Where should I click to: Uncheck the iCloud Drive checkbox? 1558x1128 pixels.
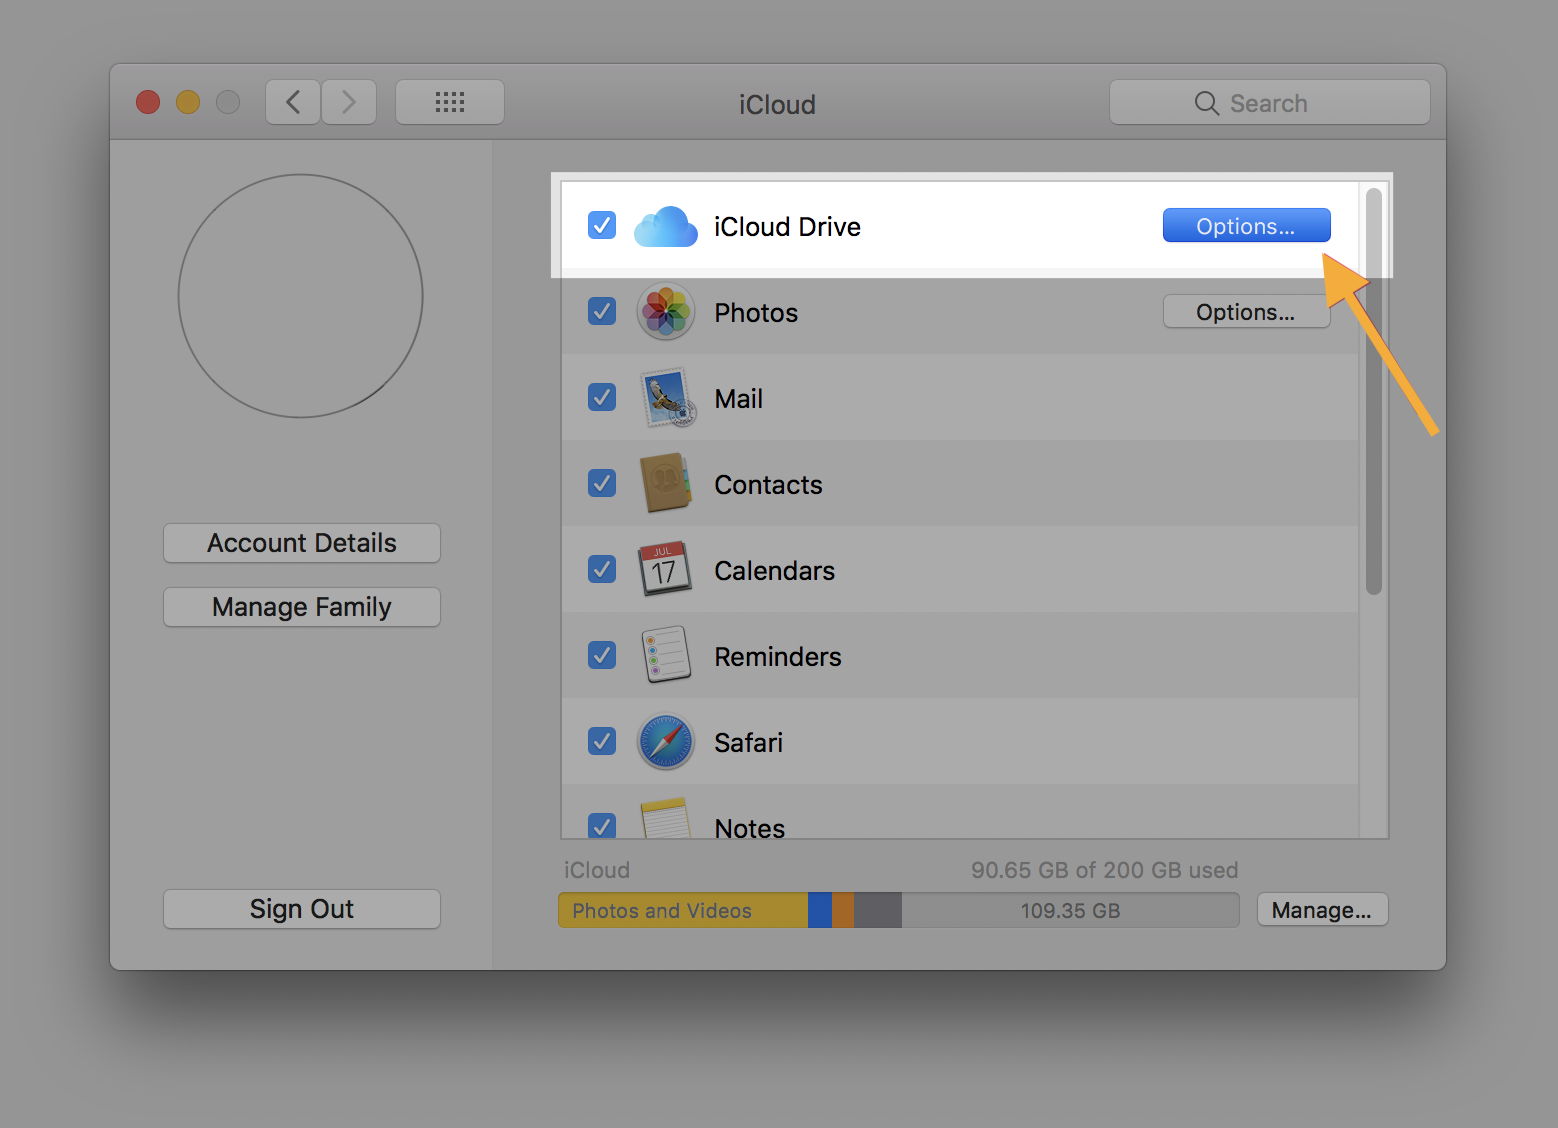(602, 225)
